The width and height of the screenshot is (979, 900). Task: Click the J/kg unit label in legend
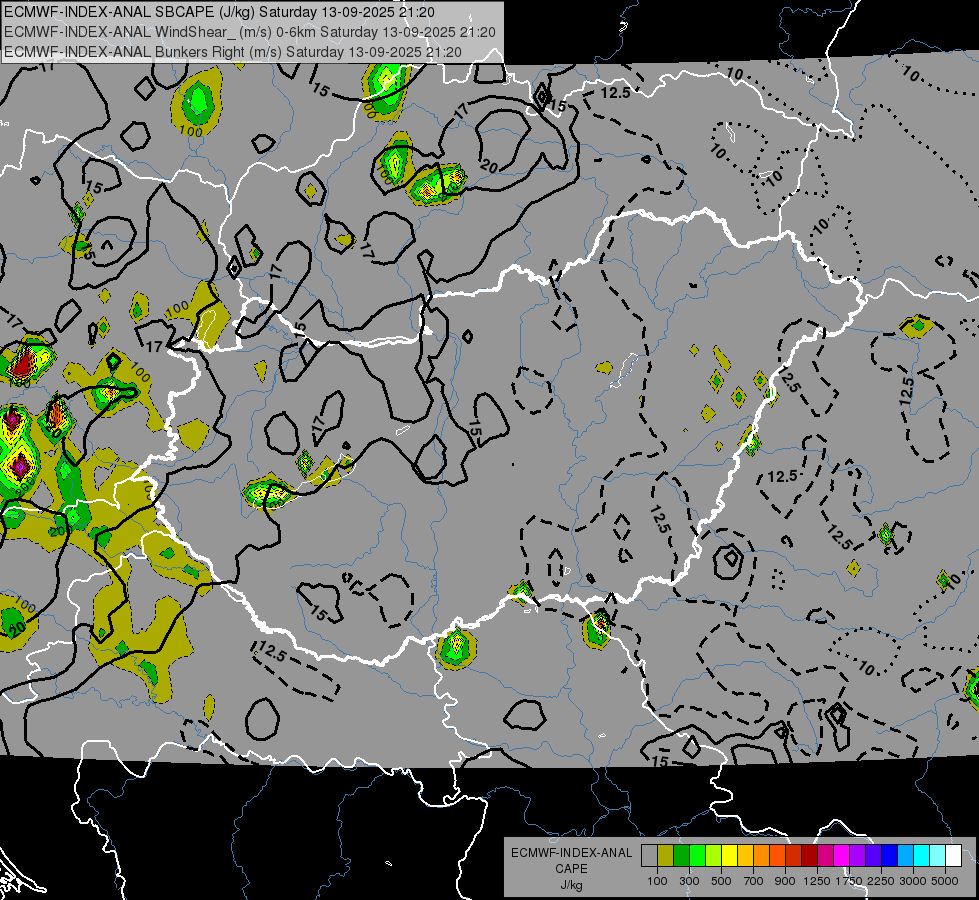click(571, 885)
